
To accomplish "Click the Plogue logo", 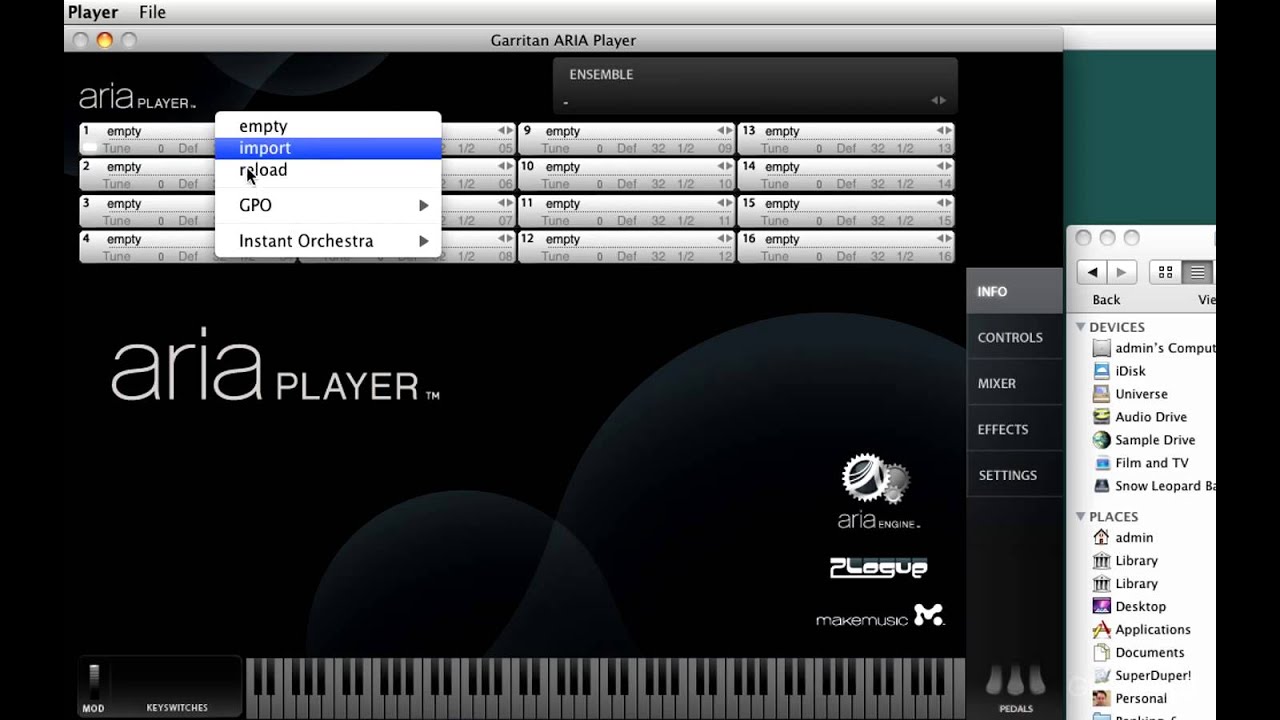I will 878,567.
